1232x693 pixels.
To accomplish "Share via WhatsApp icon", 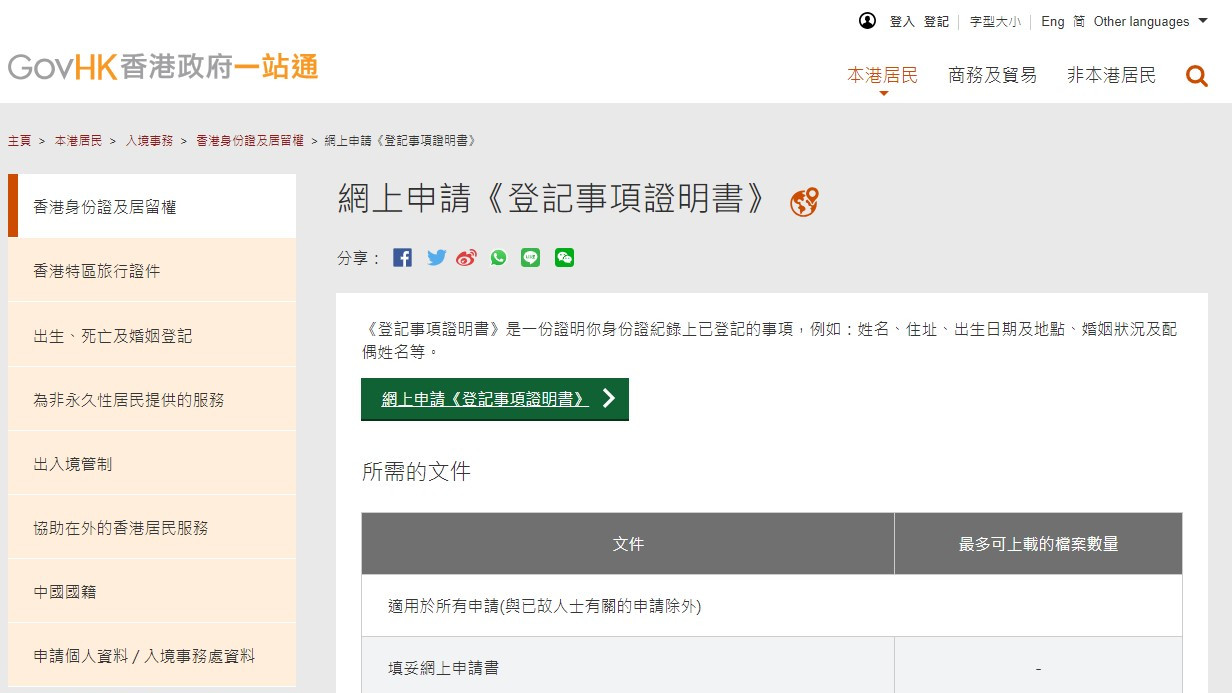I will [x=498, y=258].
